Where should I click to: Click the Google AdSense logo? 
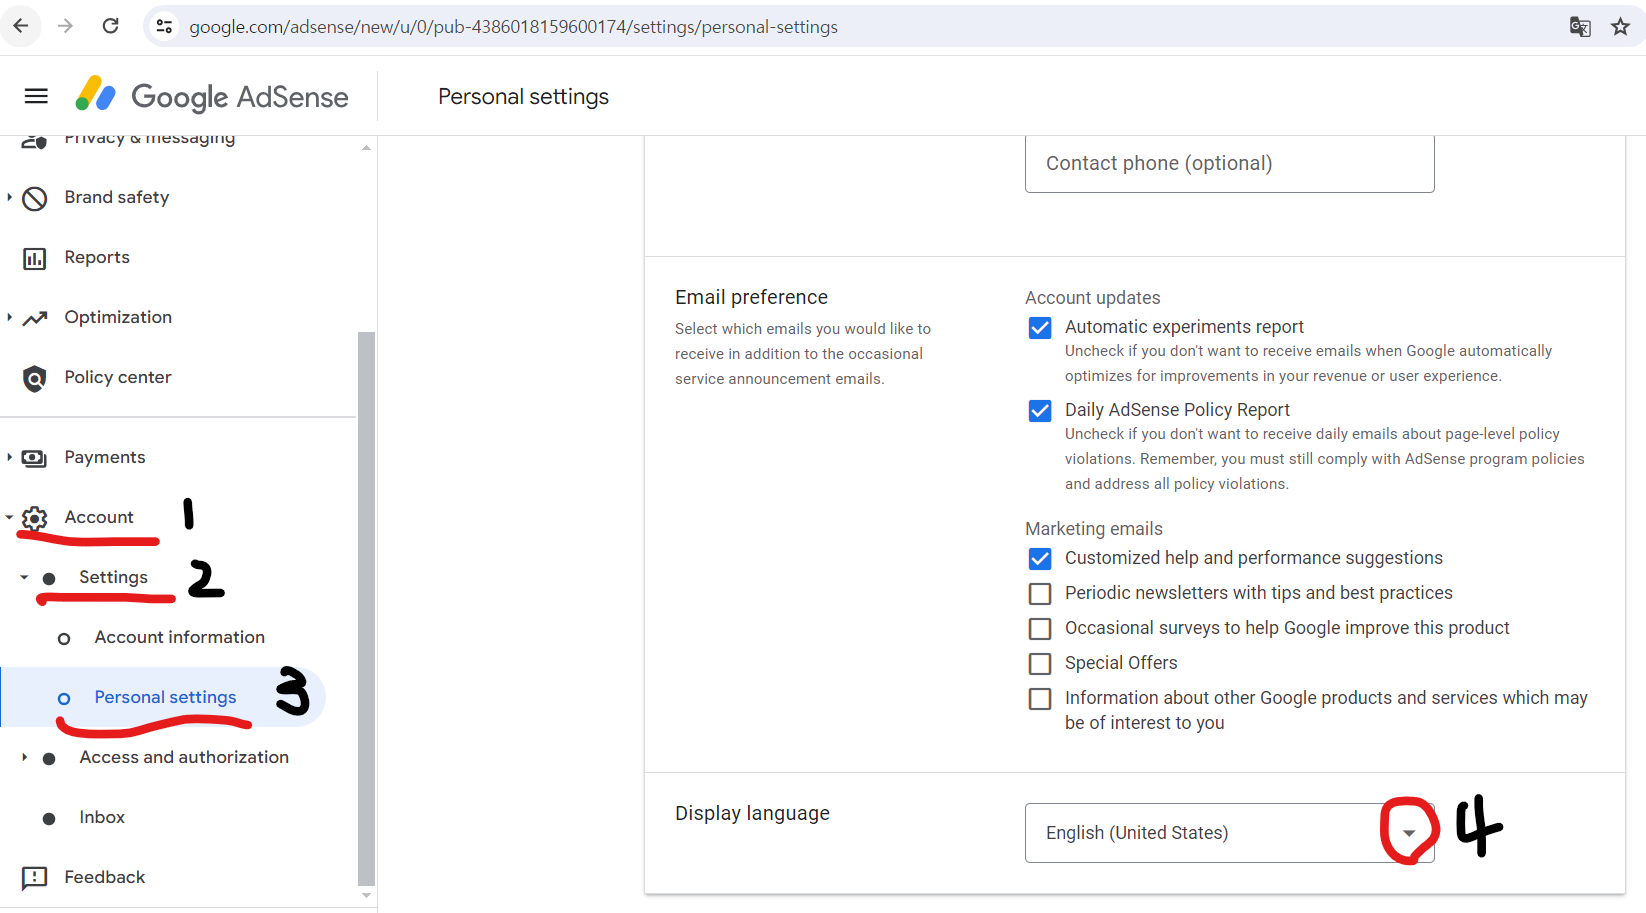(x=212, y=96)
